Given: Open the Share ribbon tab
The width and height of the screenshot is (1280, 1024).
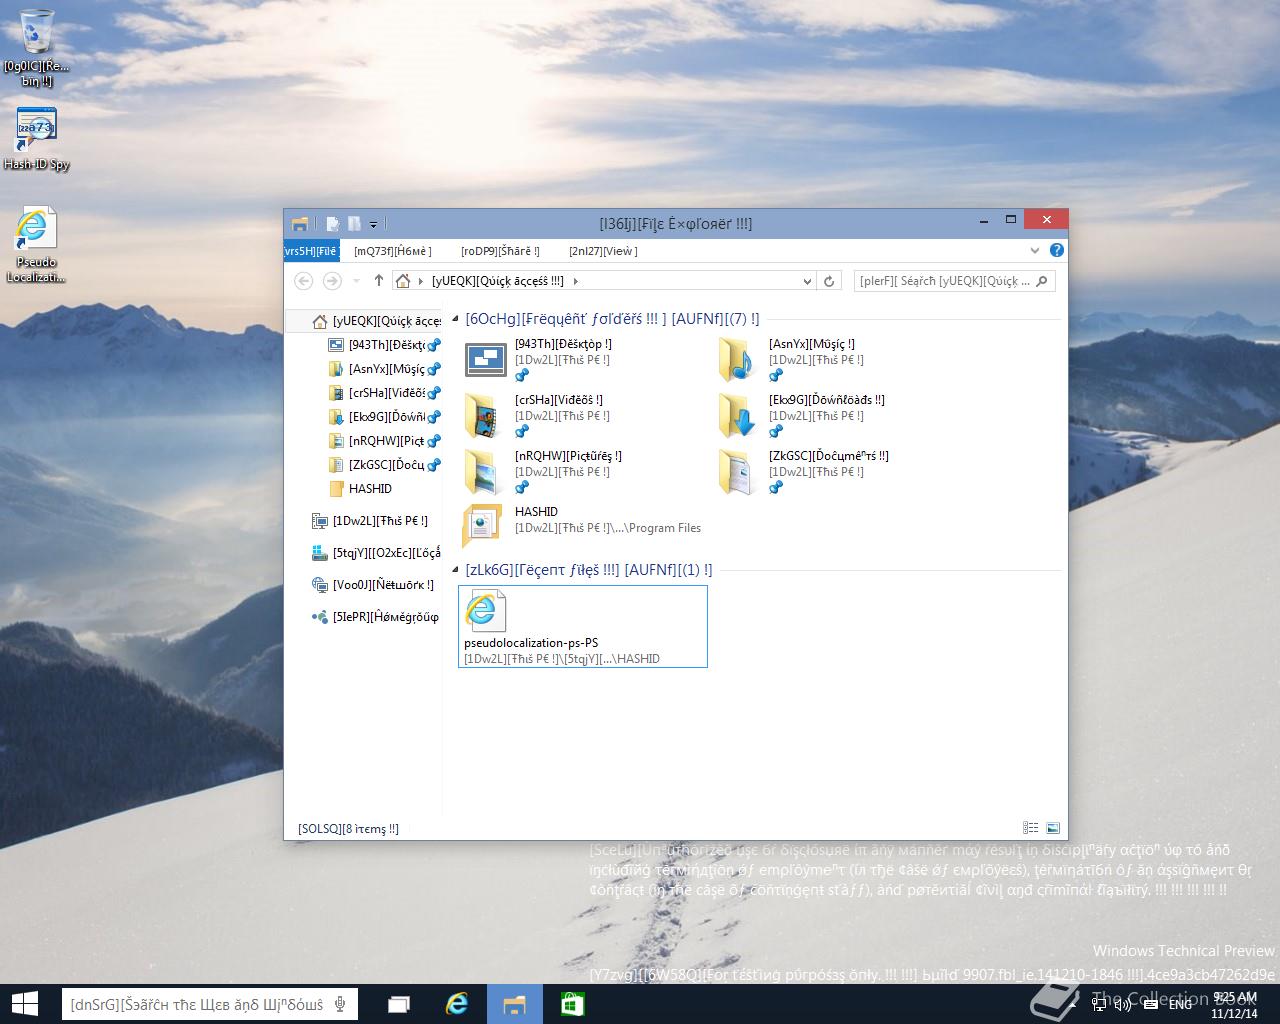Looking at the screenshot, I should coord(500,251).
